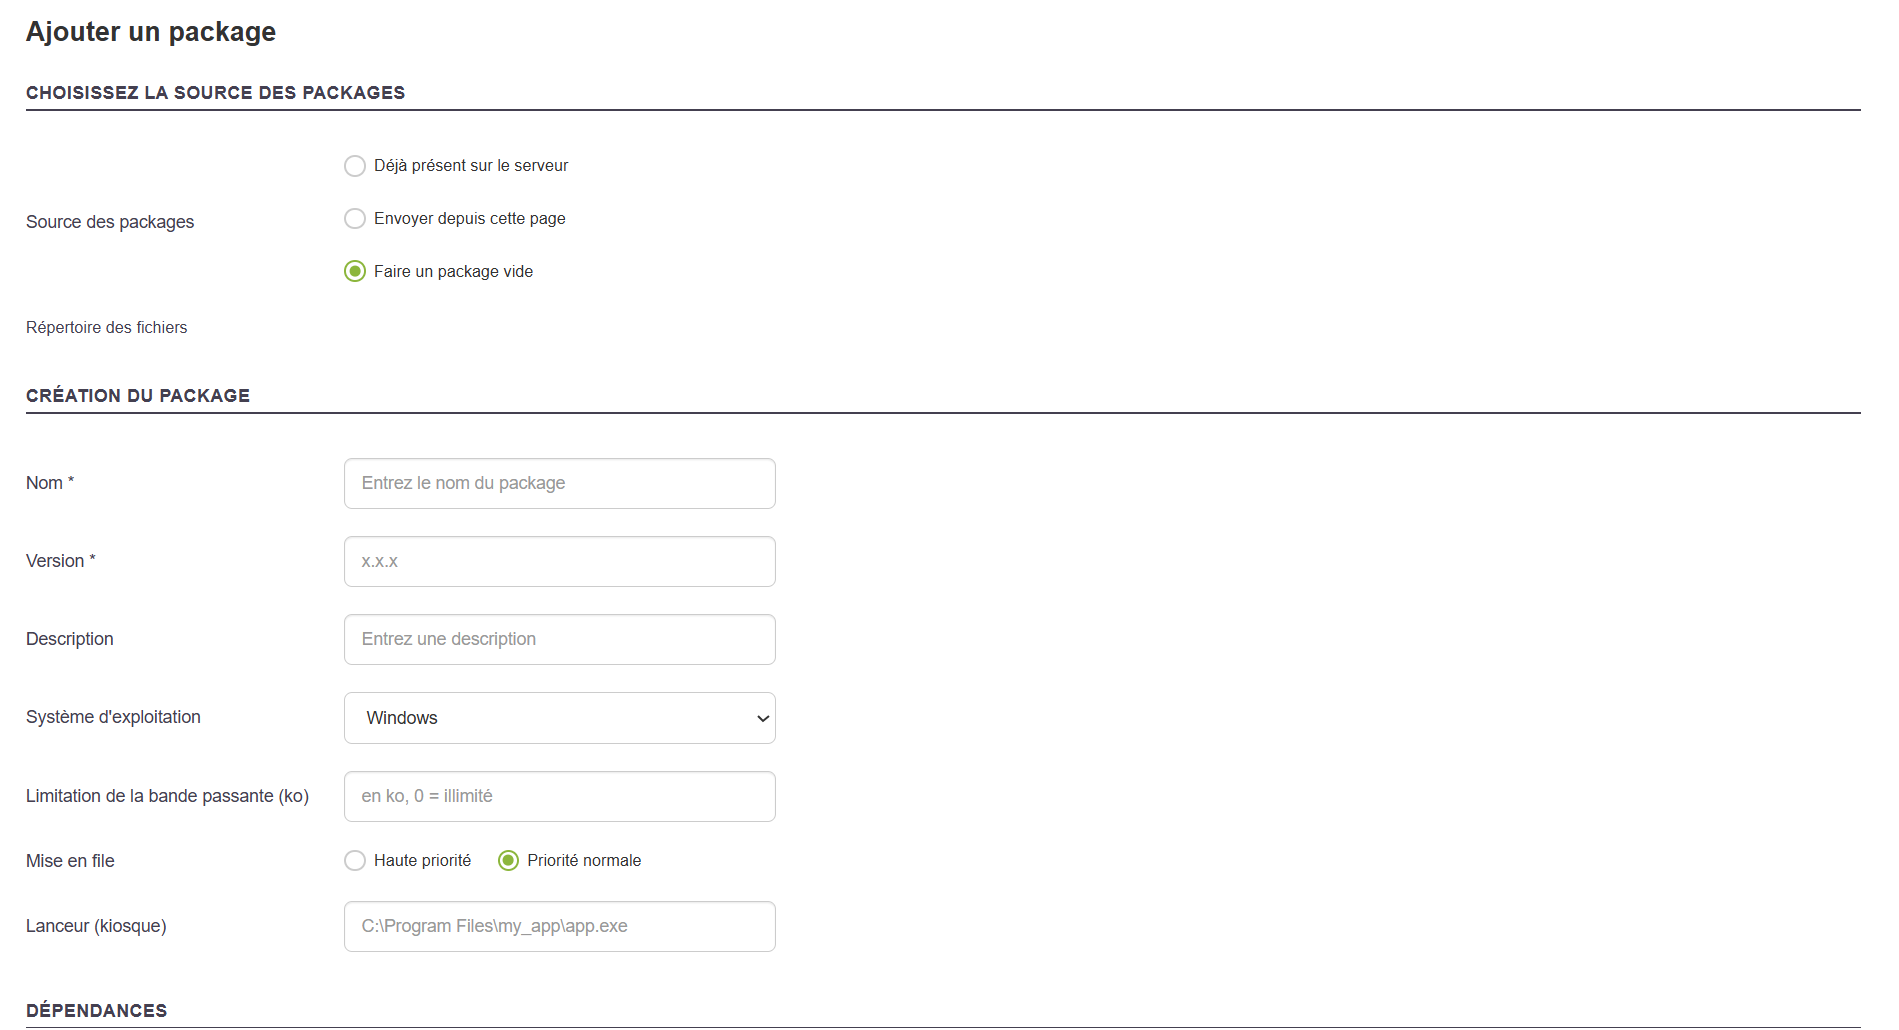Click the 'Mise en file' label

[70, 861]
